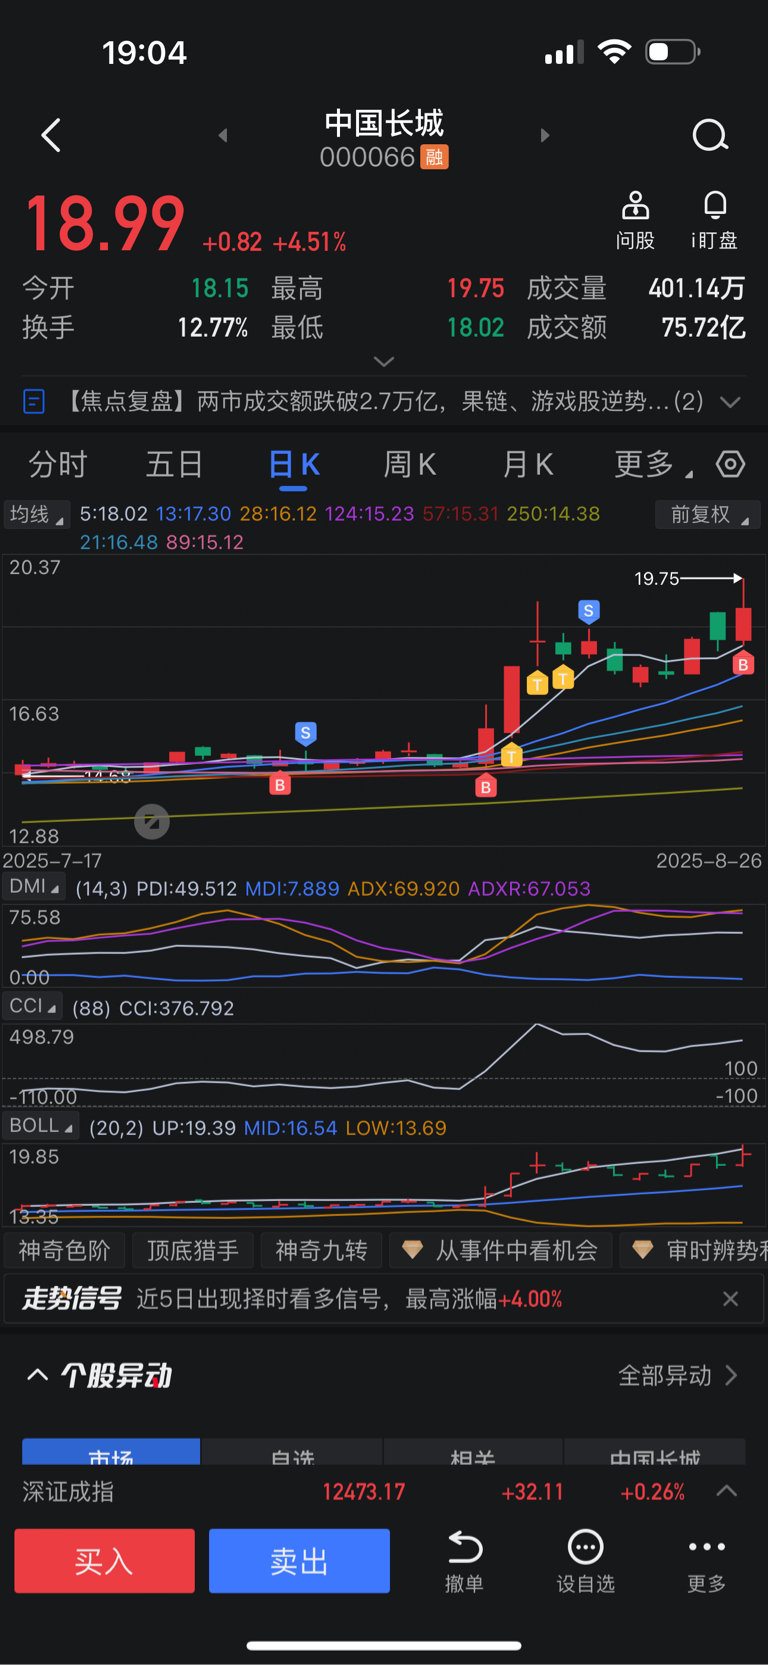Tap the stock code 000066
Screen dimensions: 768x1665
click(x=367, y=157)
